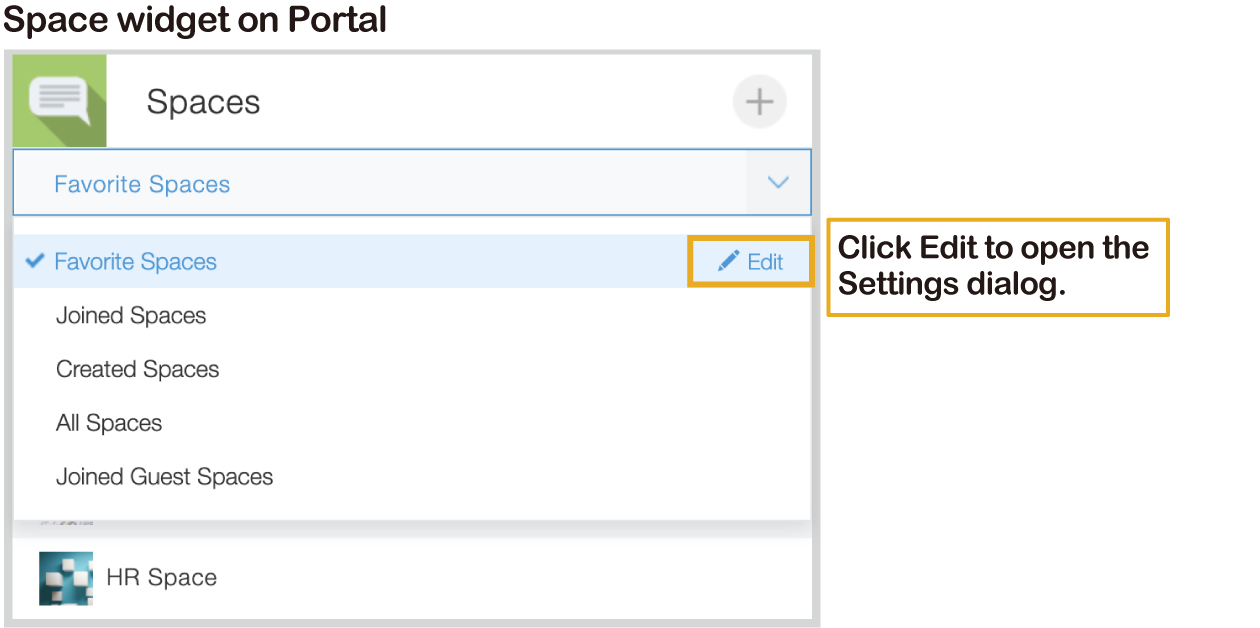
Task: Click the Favorite Spaces combo box field
Action: click(380, 183)
